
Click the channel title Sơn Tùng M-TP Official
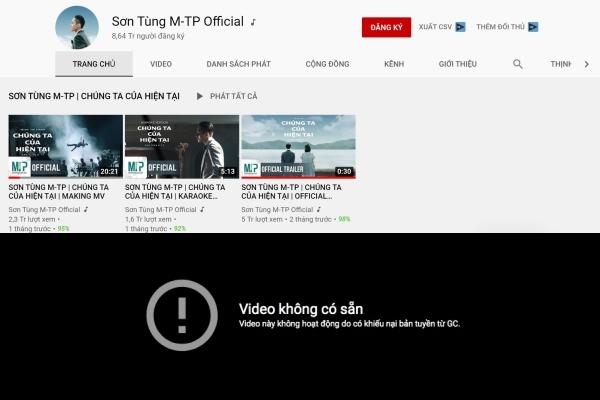(x=178, y=21)
